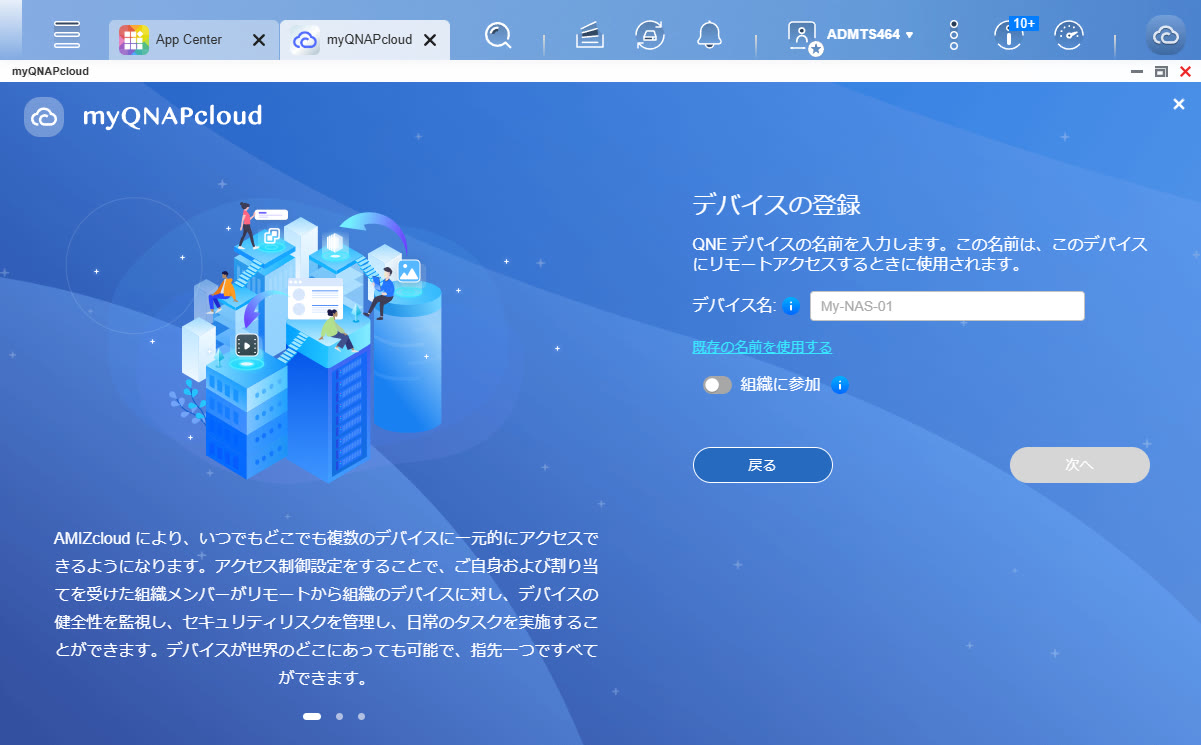
Task: Enable the 組織に参加 toggle
Action: [x=717, y=385]
